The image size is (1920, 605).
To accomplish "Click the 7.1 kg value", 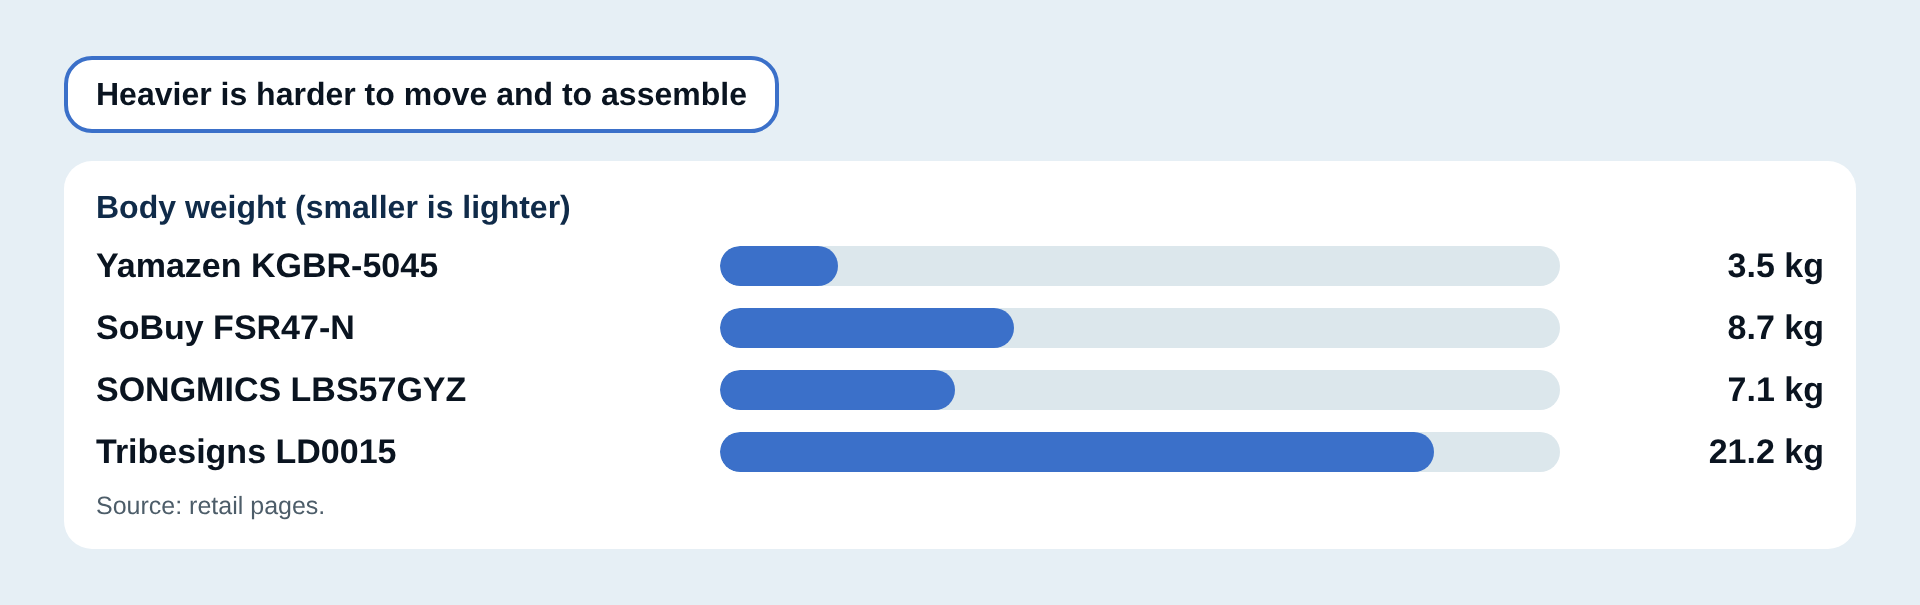I will (x=1775, y=390).
